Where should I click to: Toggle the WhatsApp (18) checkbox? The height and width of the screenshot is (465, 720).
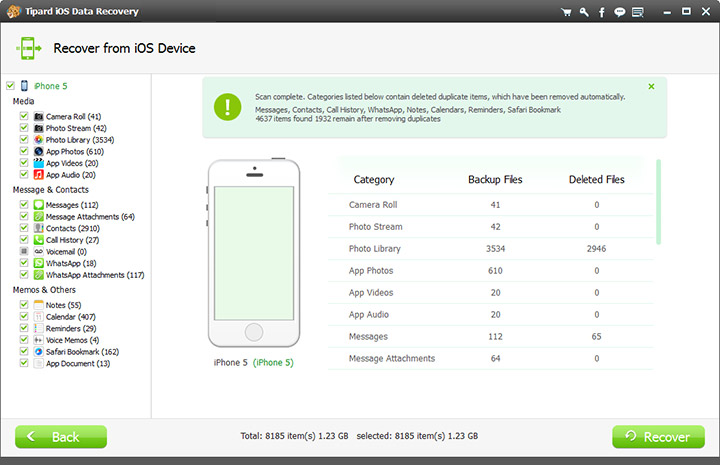[x=24, y=263]
